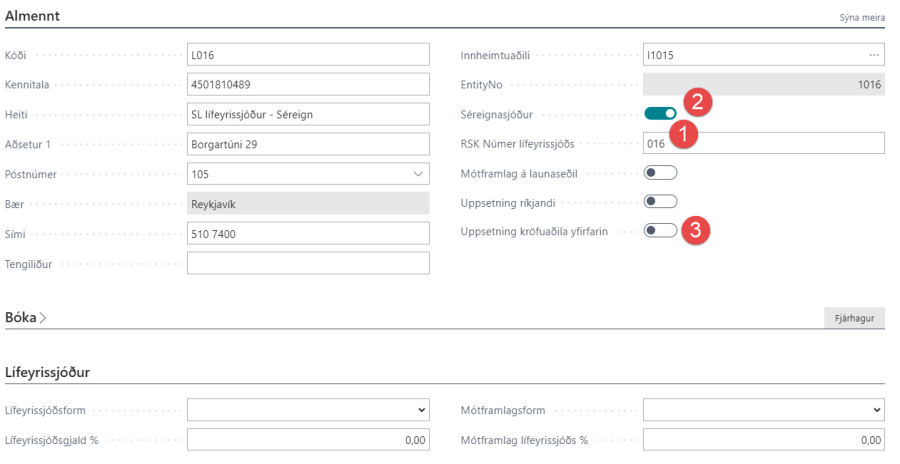This screenshot has width=900, height=464.
Task: Toggle Uppsetning kröfuaðila yfirfarin switch
Action: pyautogui.click(x=660, y=231)
